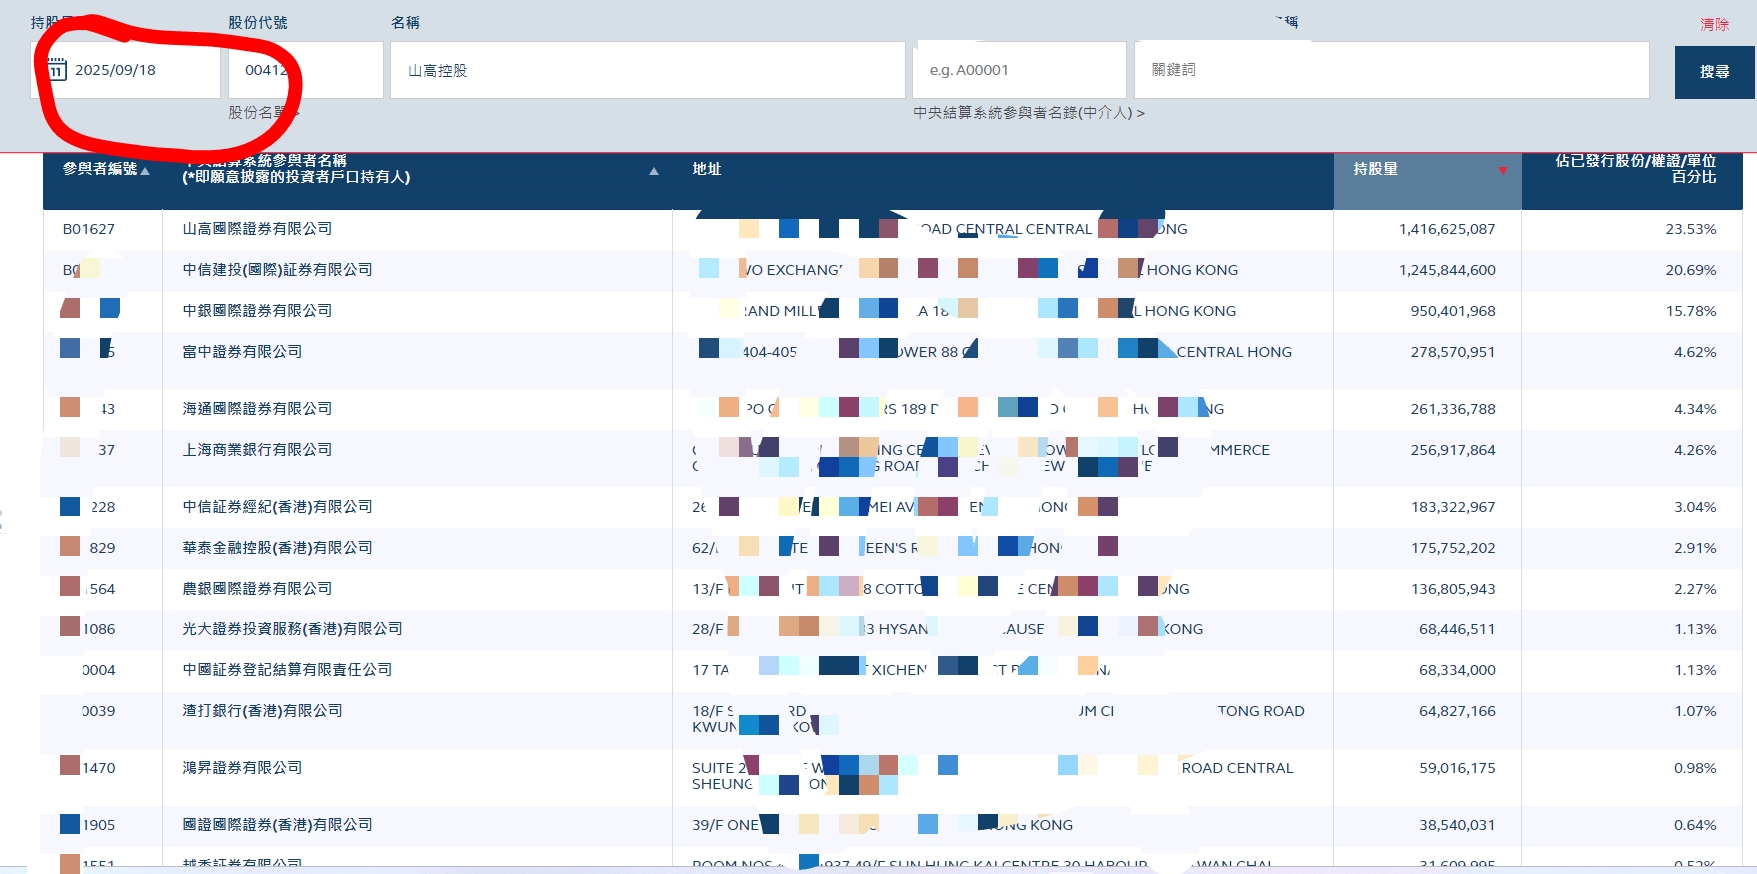Select 上海商業銀行有限公司

click(x=257, y=450)
